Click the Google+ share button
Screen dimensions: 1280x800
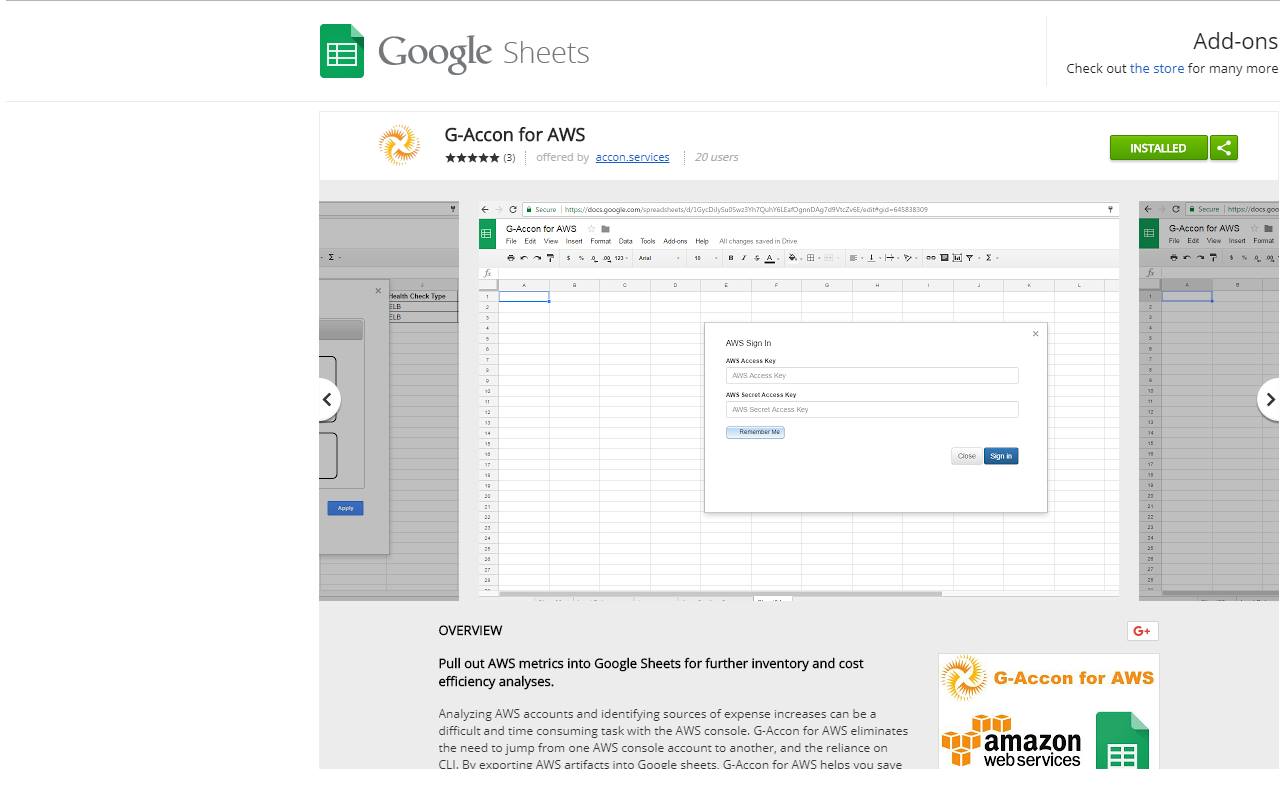[x=1143, y=630]
